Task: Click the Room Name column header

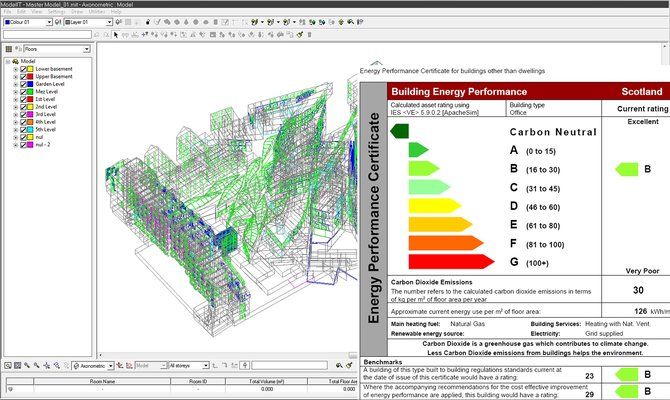Action: pyautogui.click(x=102, y=381)
